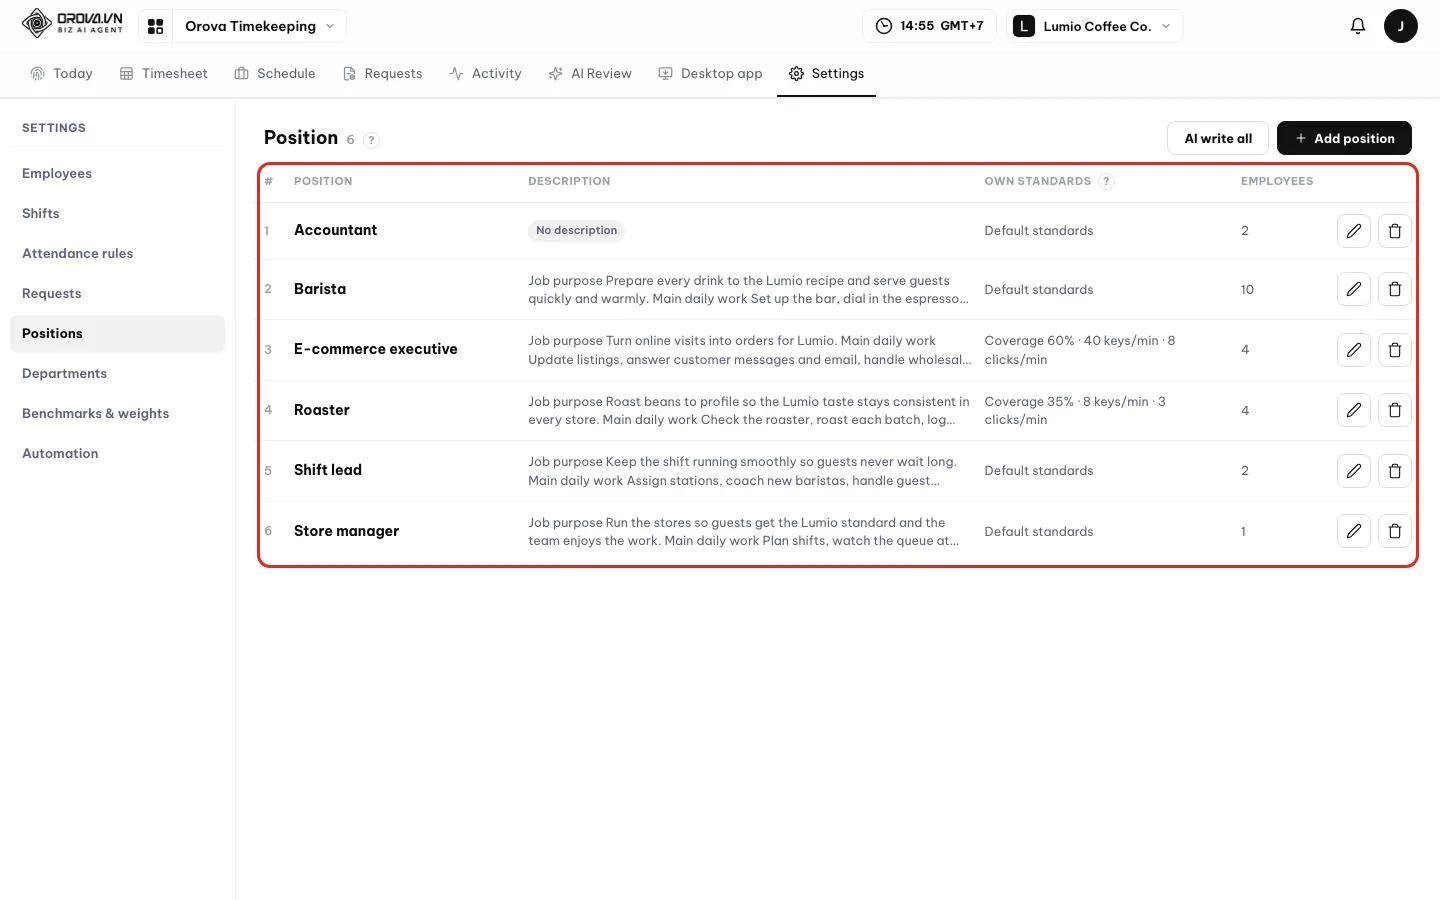Show help next to Position title
The height and width of the screenshot is (900, 1440).
pyautogui.click(x=371, y=140)
